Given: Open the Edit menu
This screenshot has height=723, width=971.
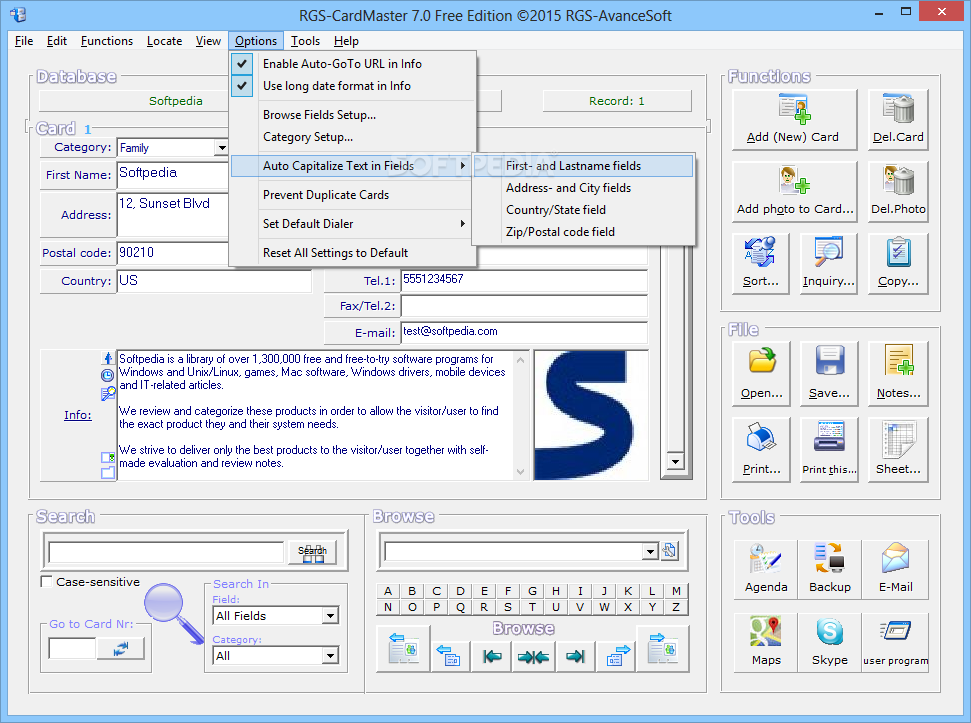Looking at the screenshot, I should point(56,41).
